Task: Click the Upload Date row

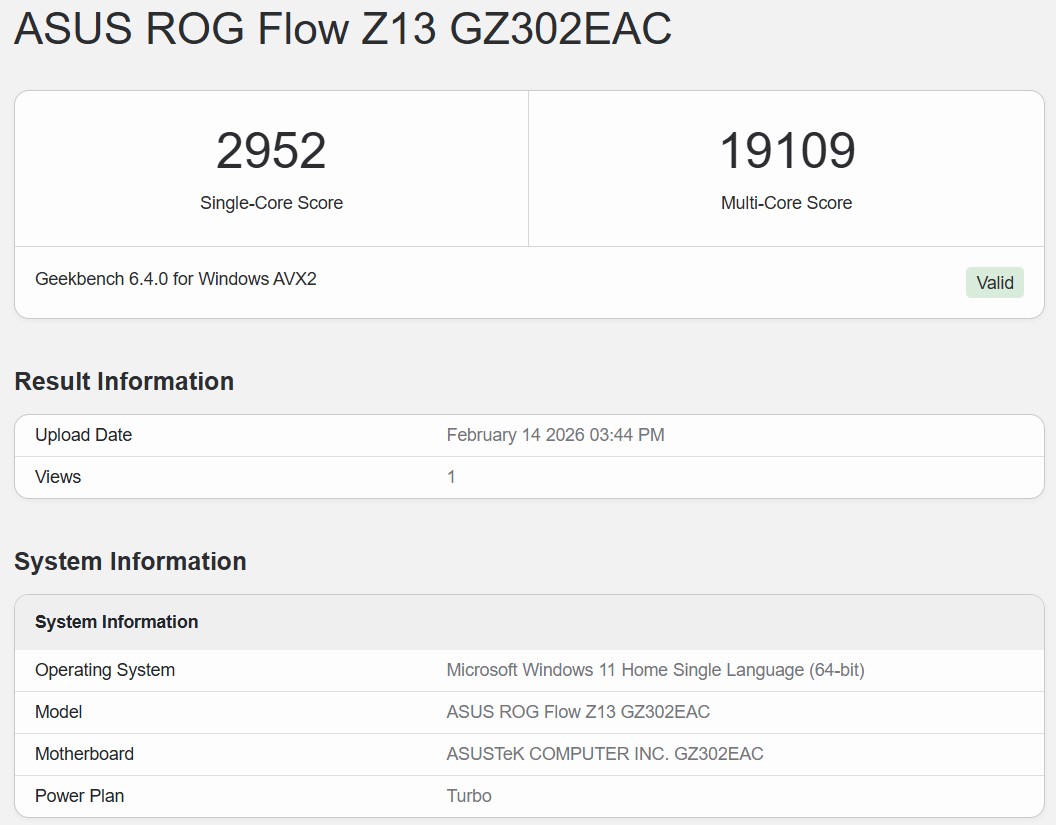Action: click(x=83, y=435)
